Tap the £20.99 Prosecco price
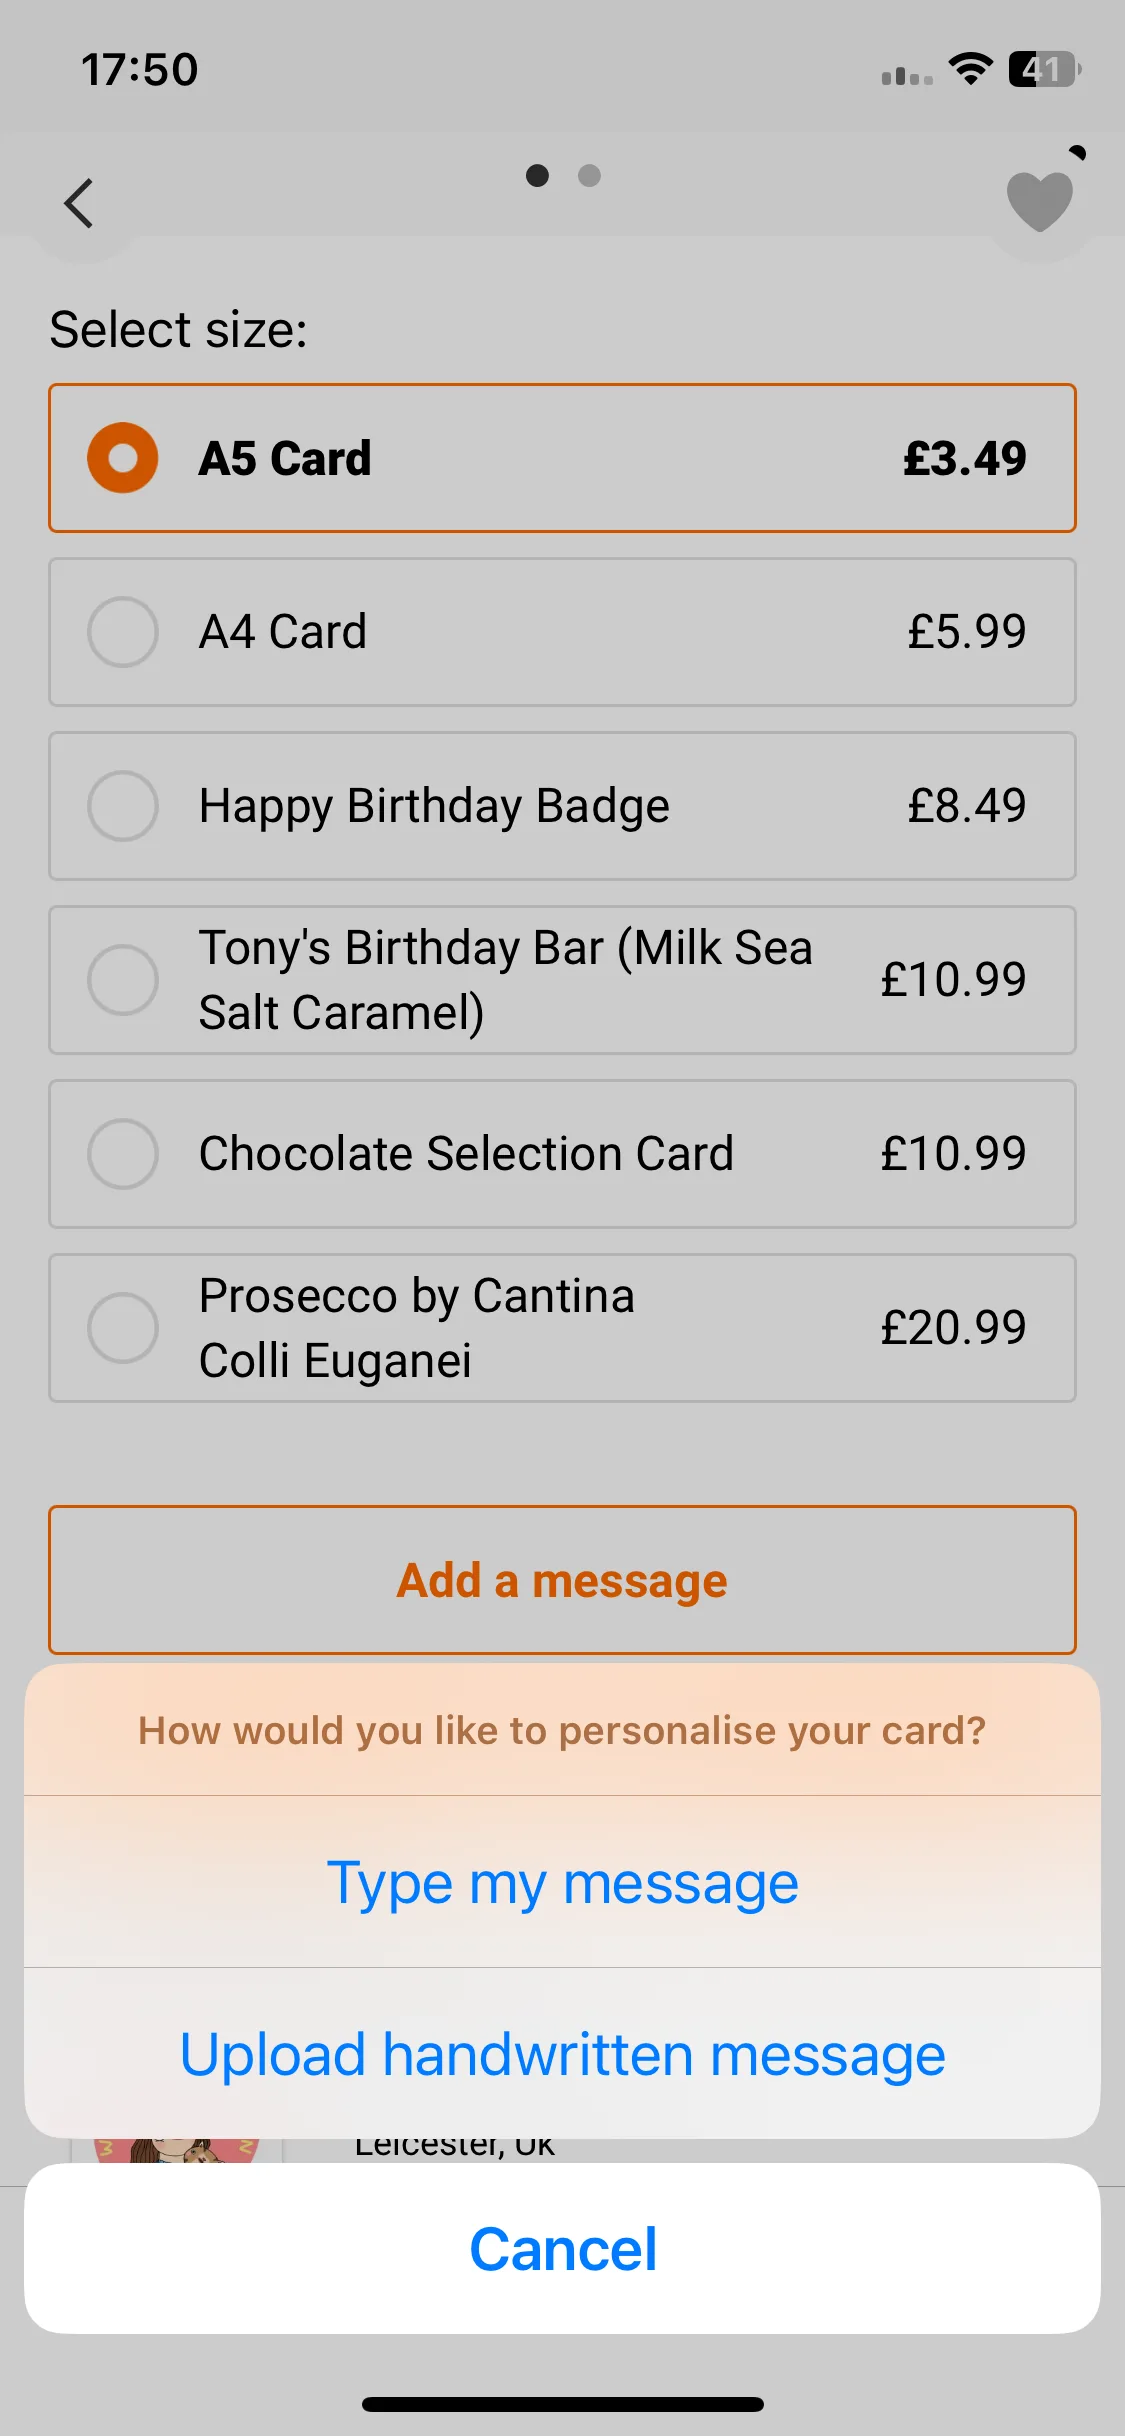1125x2436 pixels. point(953,1328)
